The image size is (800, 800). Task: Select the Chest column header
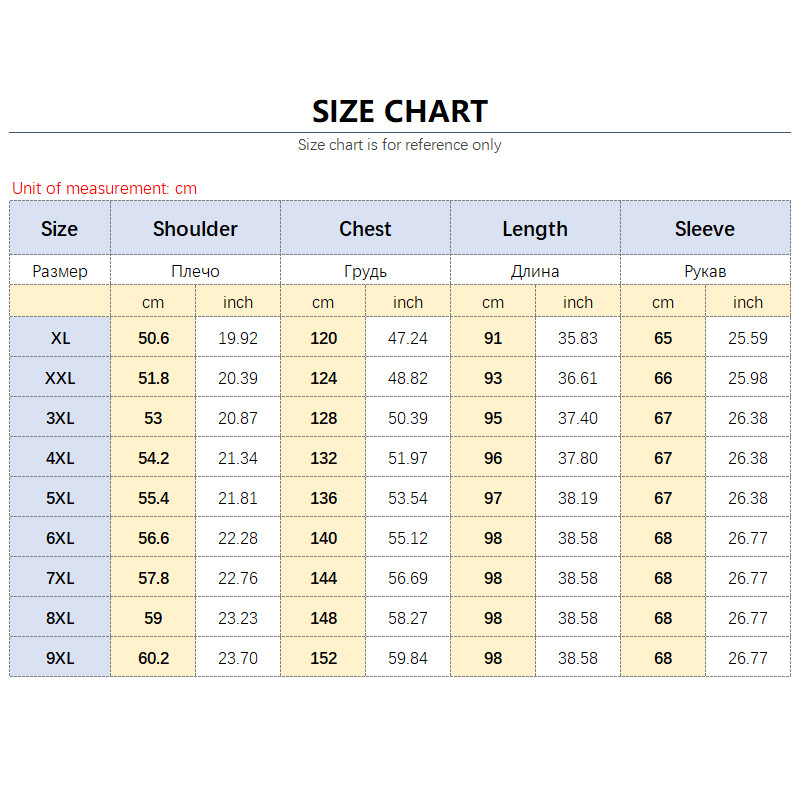pyautogui.click(x=365, y=229)
